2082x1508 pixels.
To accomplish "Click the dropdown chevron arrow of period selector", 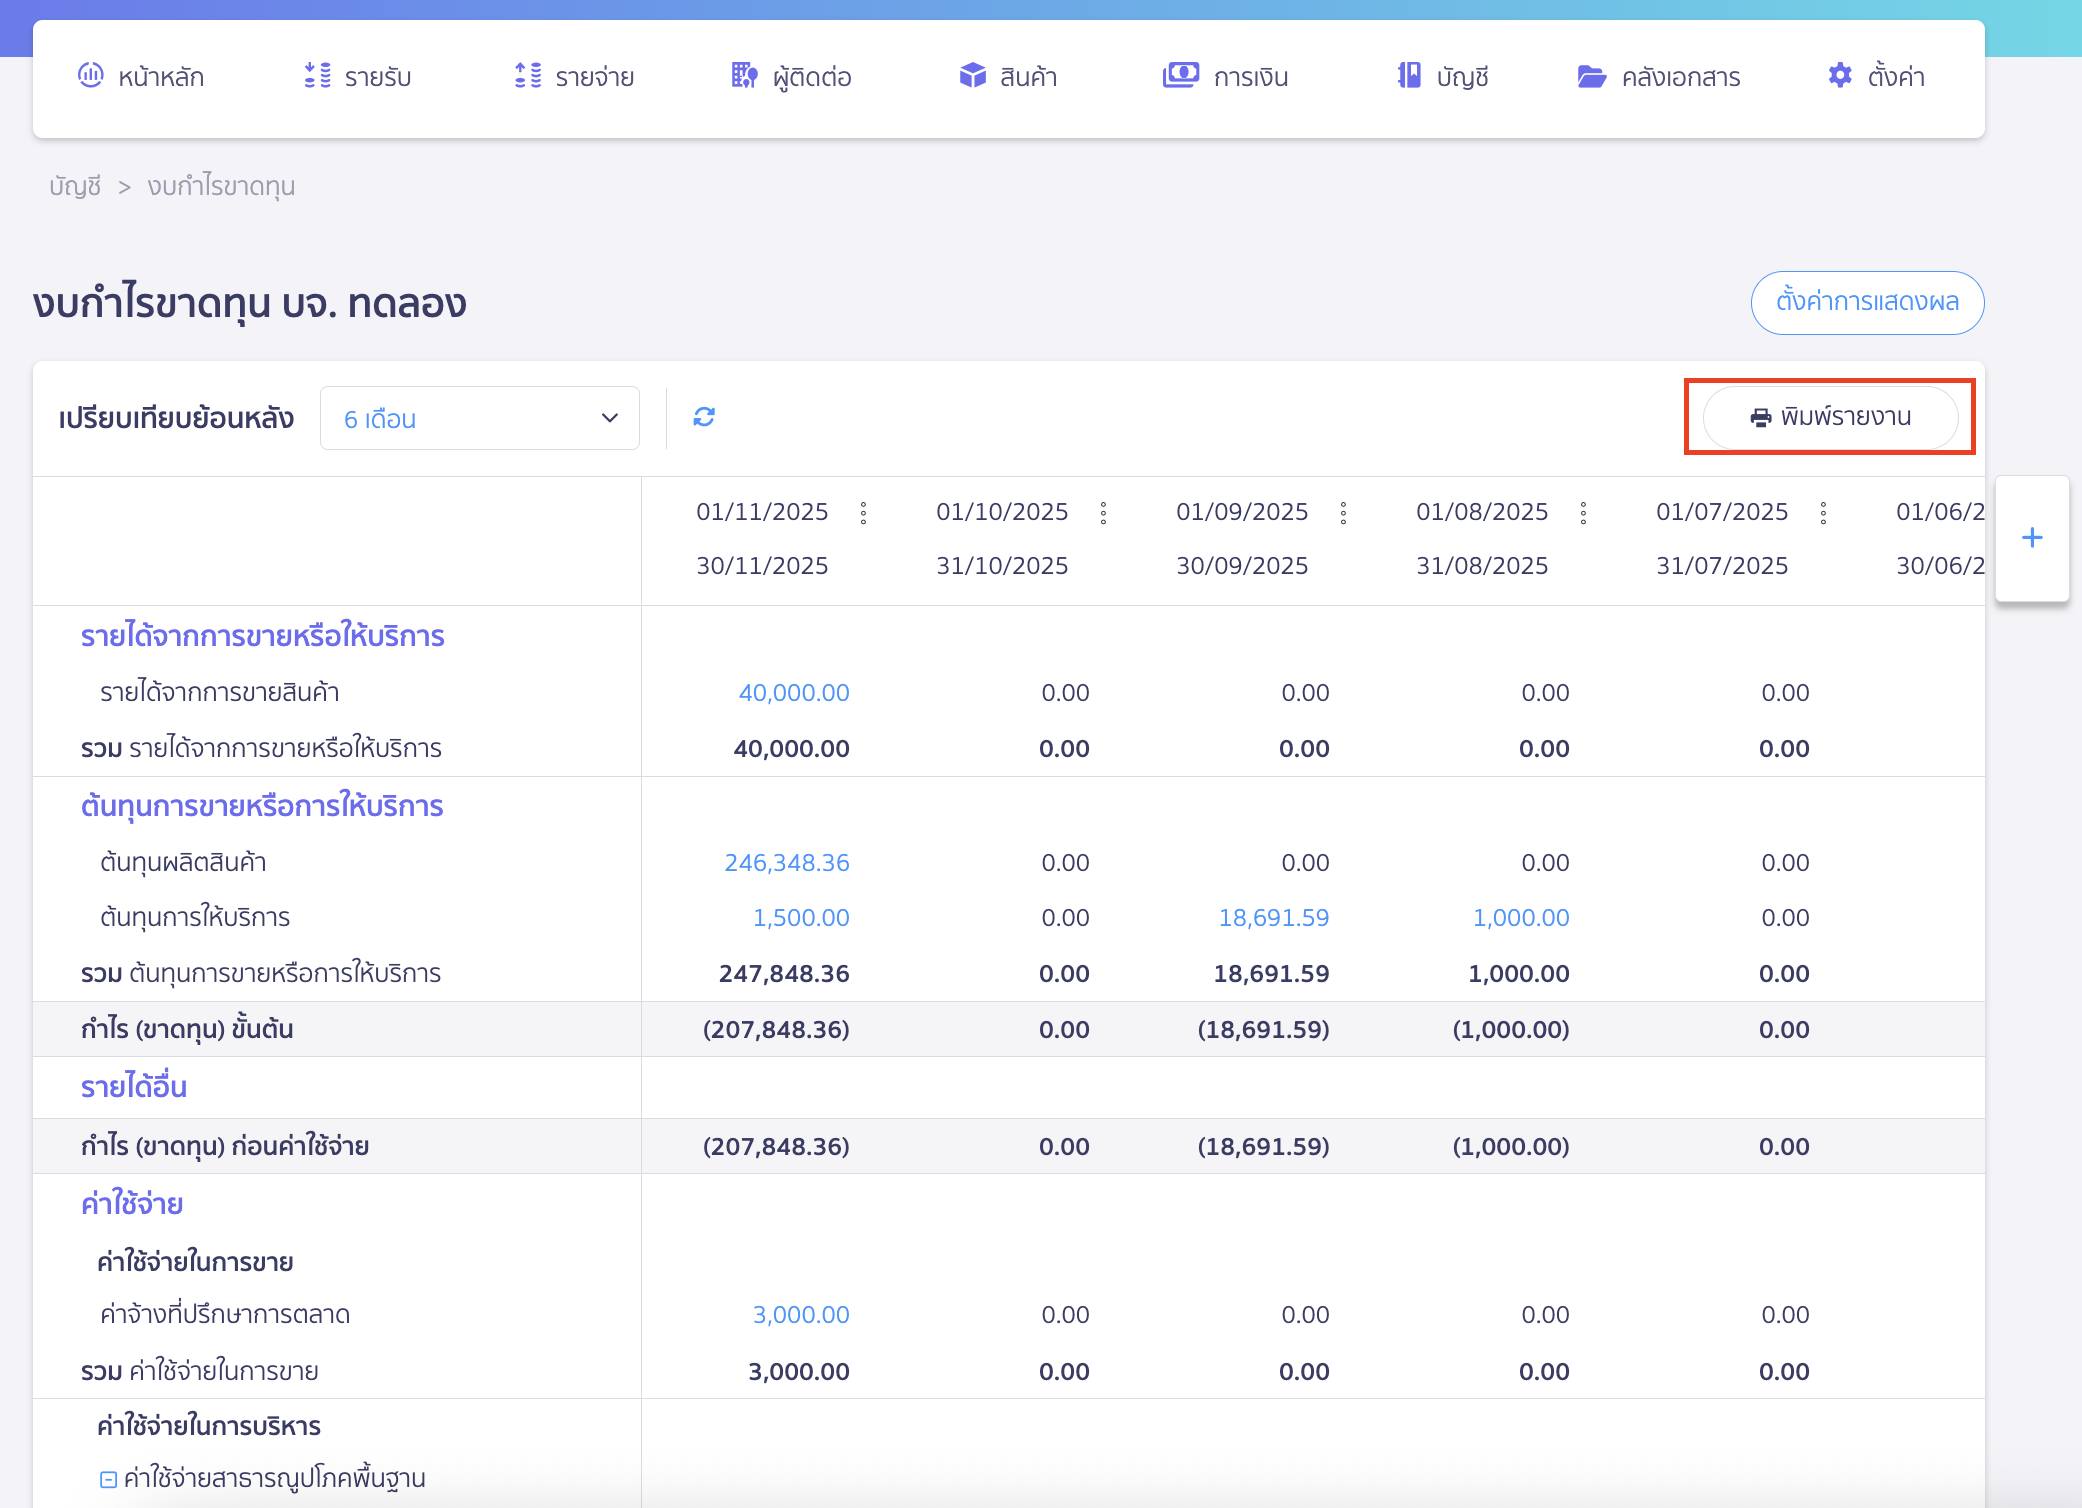I will [610, 418].
